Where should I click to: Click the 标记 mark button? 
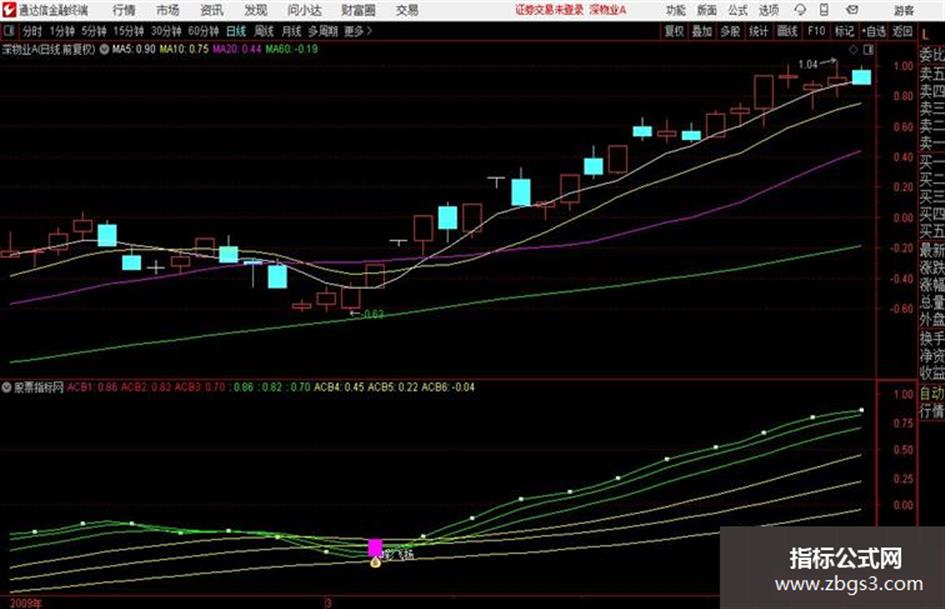[844, 31]
